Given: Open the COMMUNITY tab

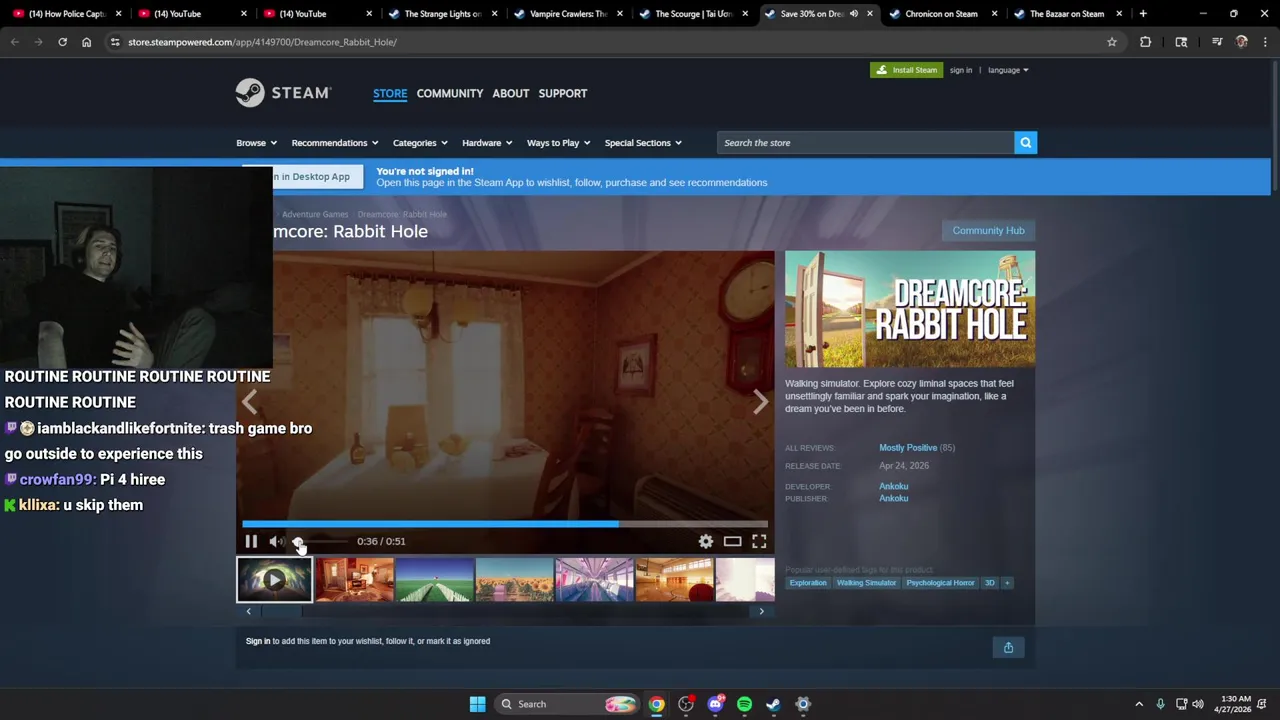Looking at the screenshot, I should tap(450, 93).
